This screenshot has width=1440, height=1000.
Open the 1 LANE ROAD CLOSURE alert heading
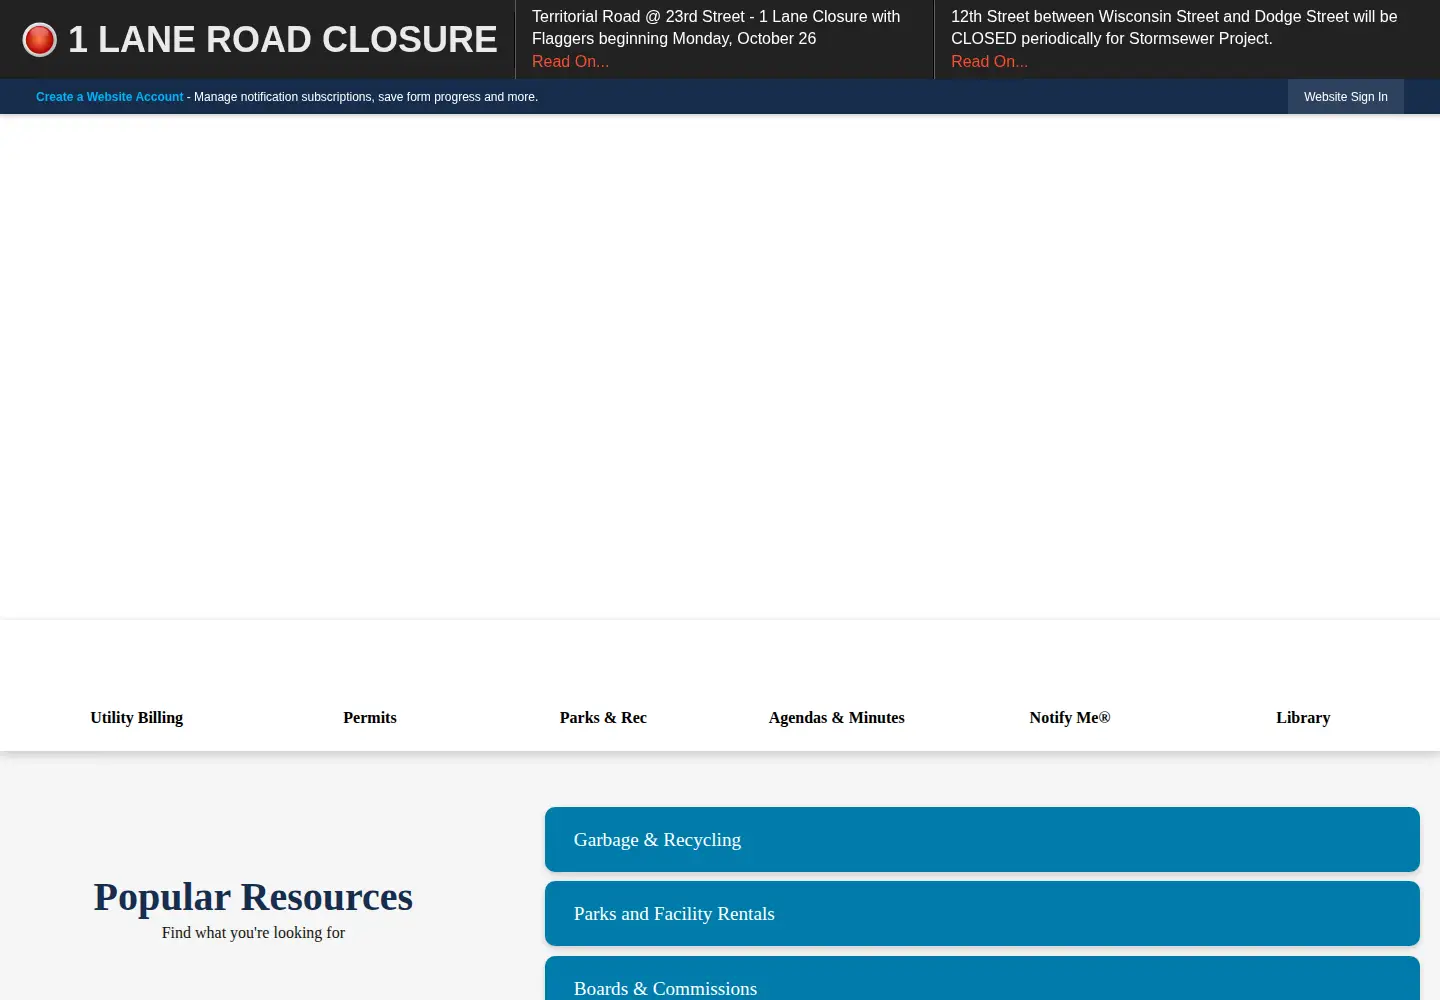tap(283, 40)
